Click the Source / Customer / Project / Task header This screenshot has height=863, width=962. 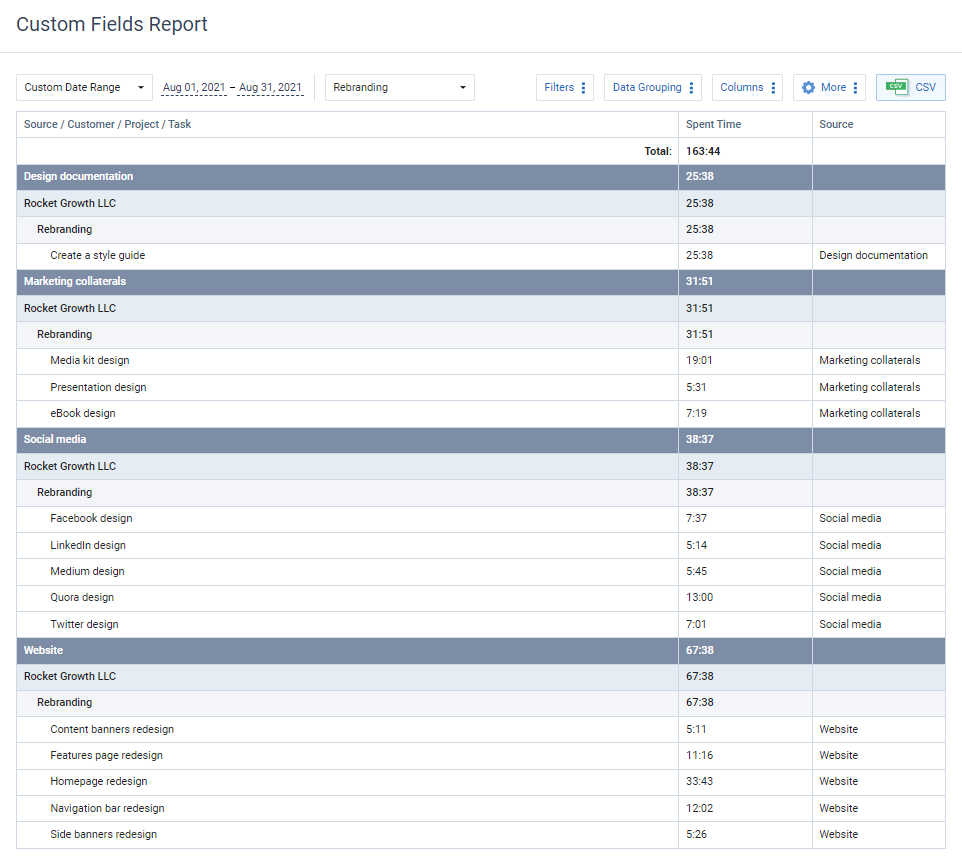(x=107, y=125)
